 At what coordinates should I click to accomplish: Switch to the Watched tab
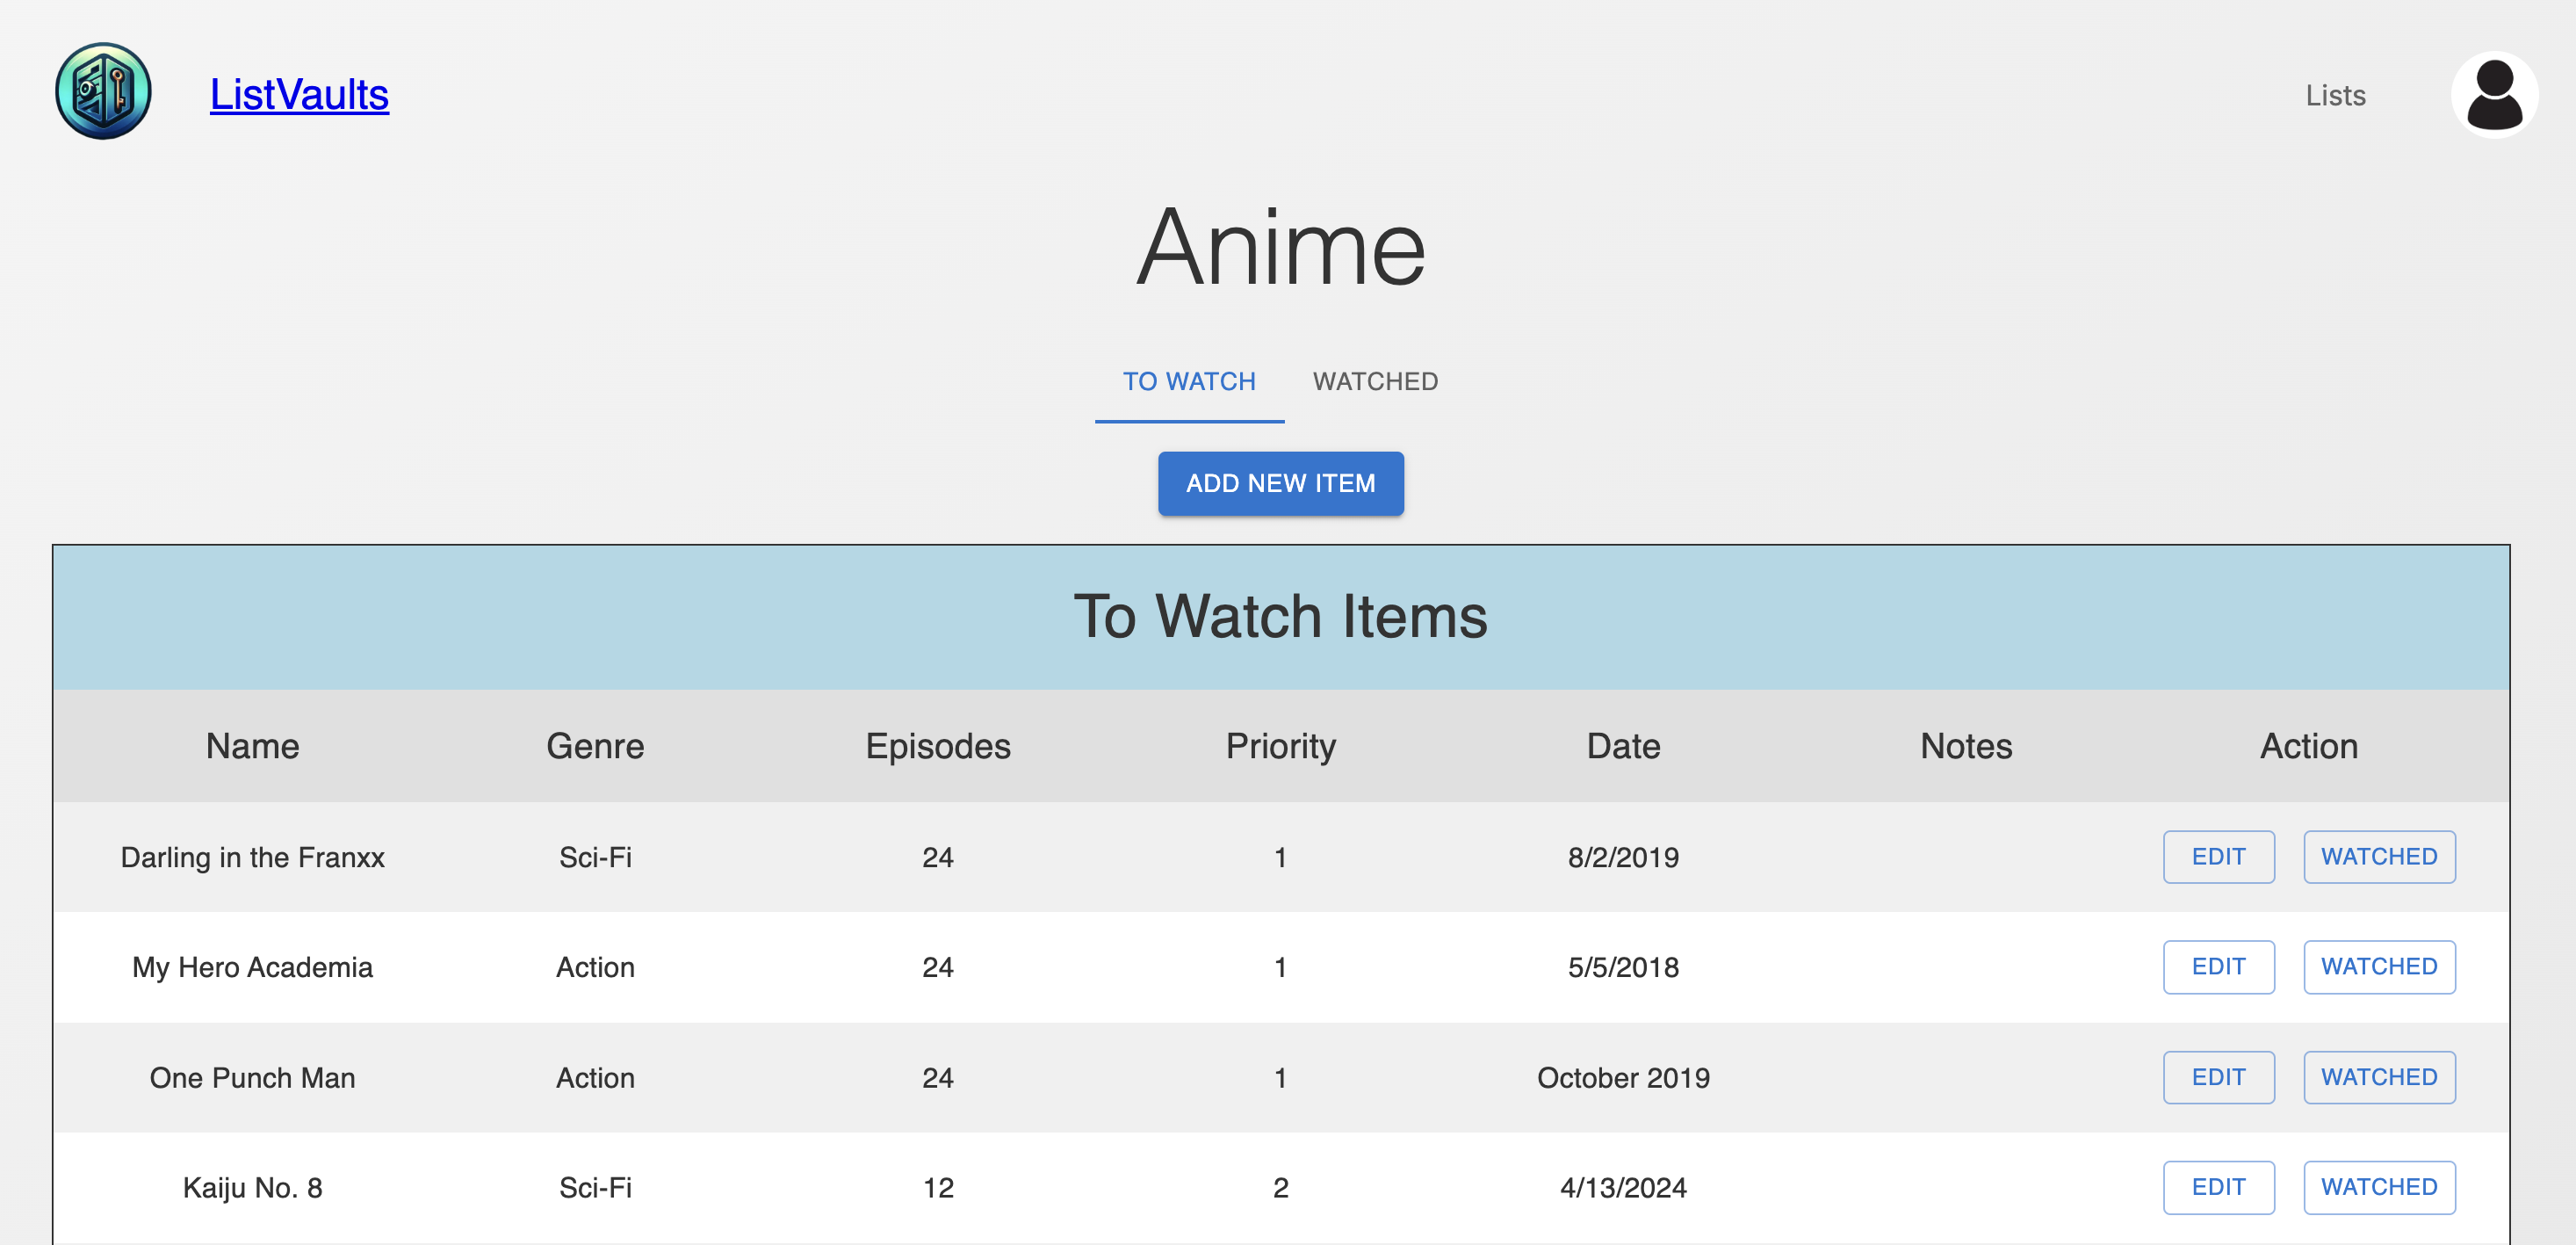1374,381
